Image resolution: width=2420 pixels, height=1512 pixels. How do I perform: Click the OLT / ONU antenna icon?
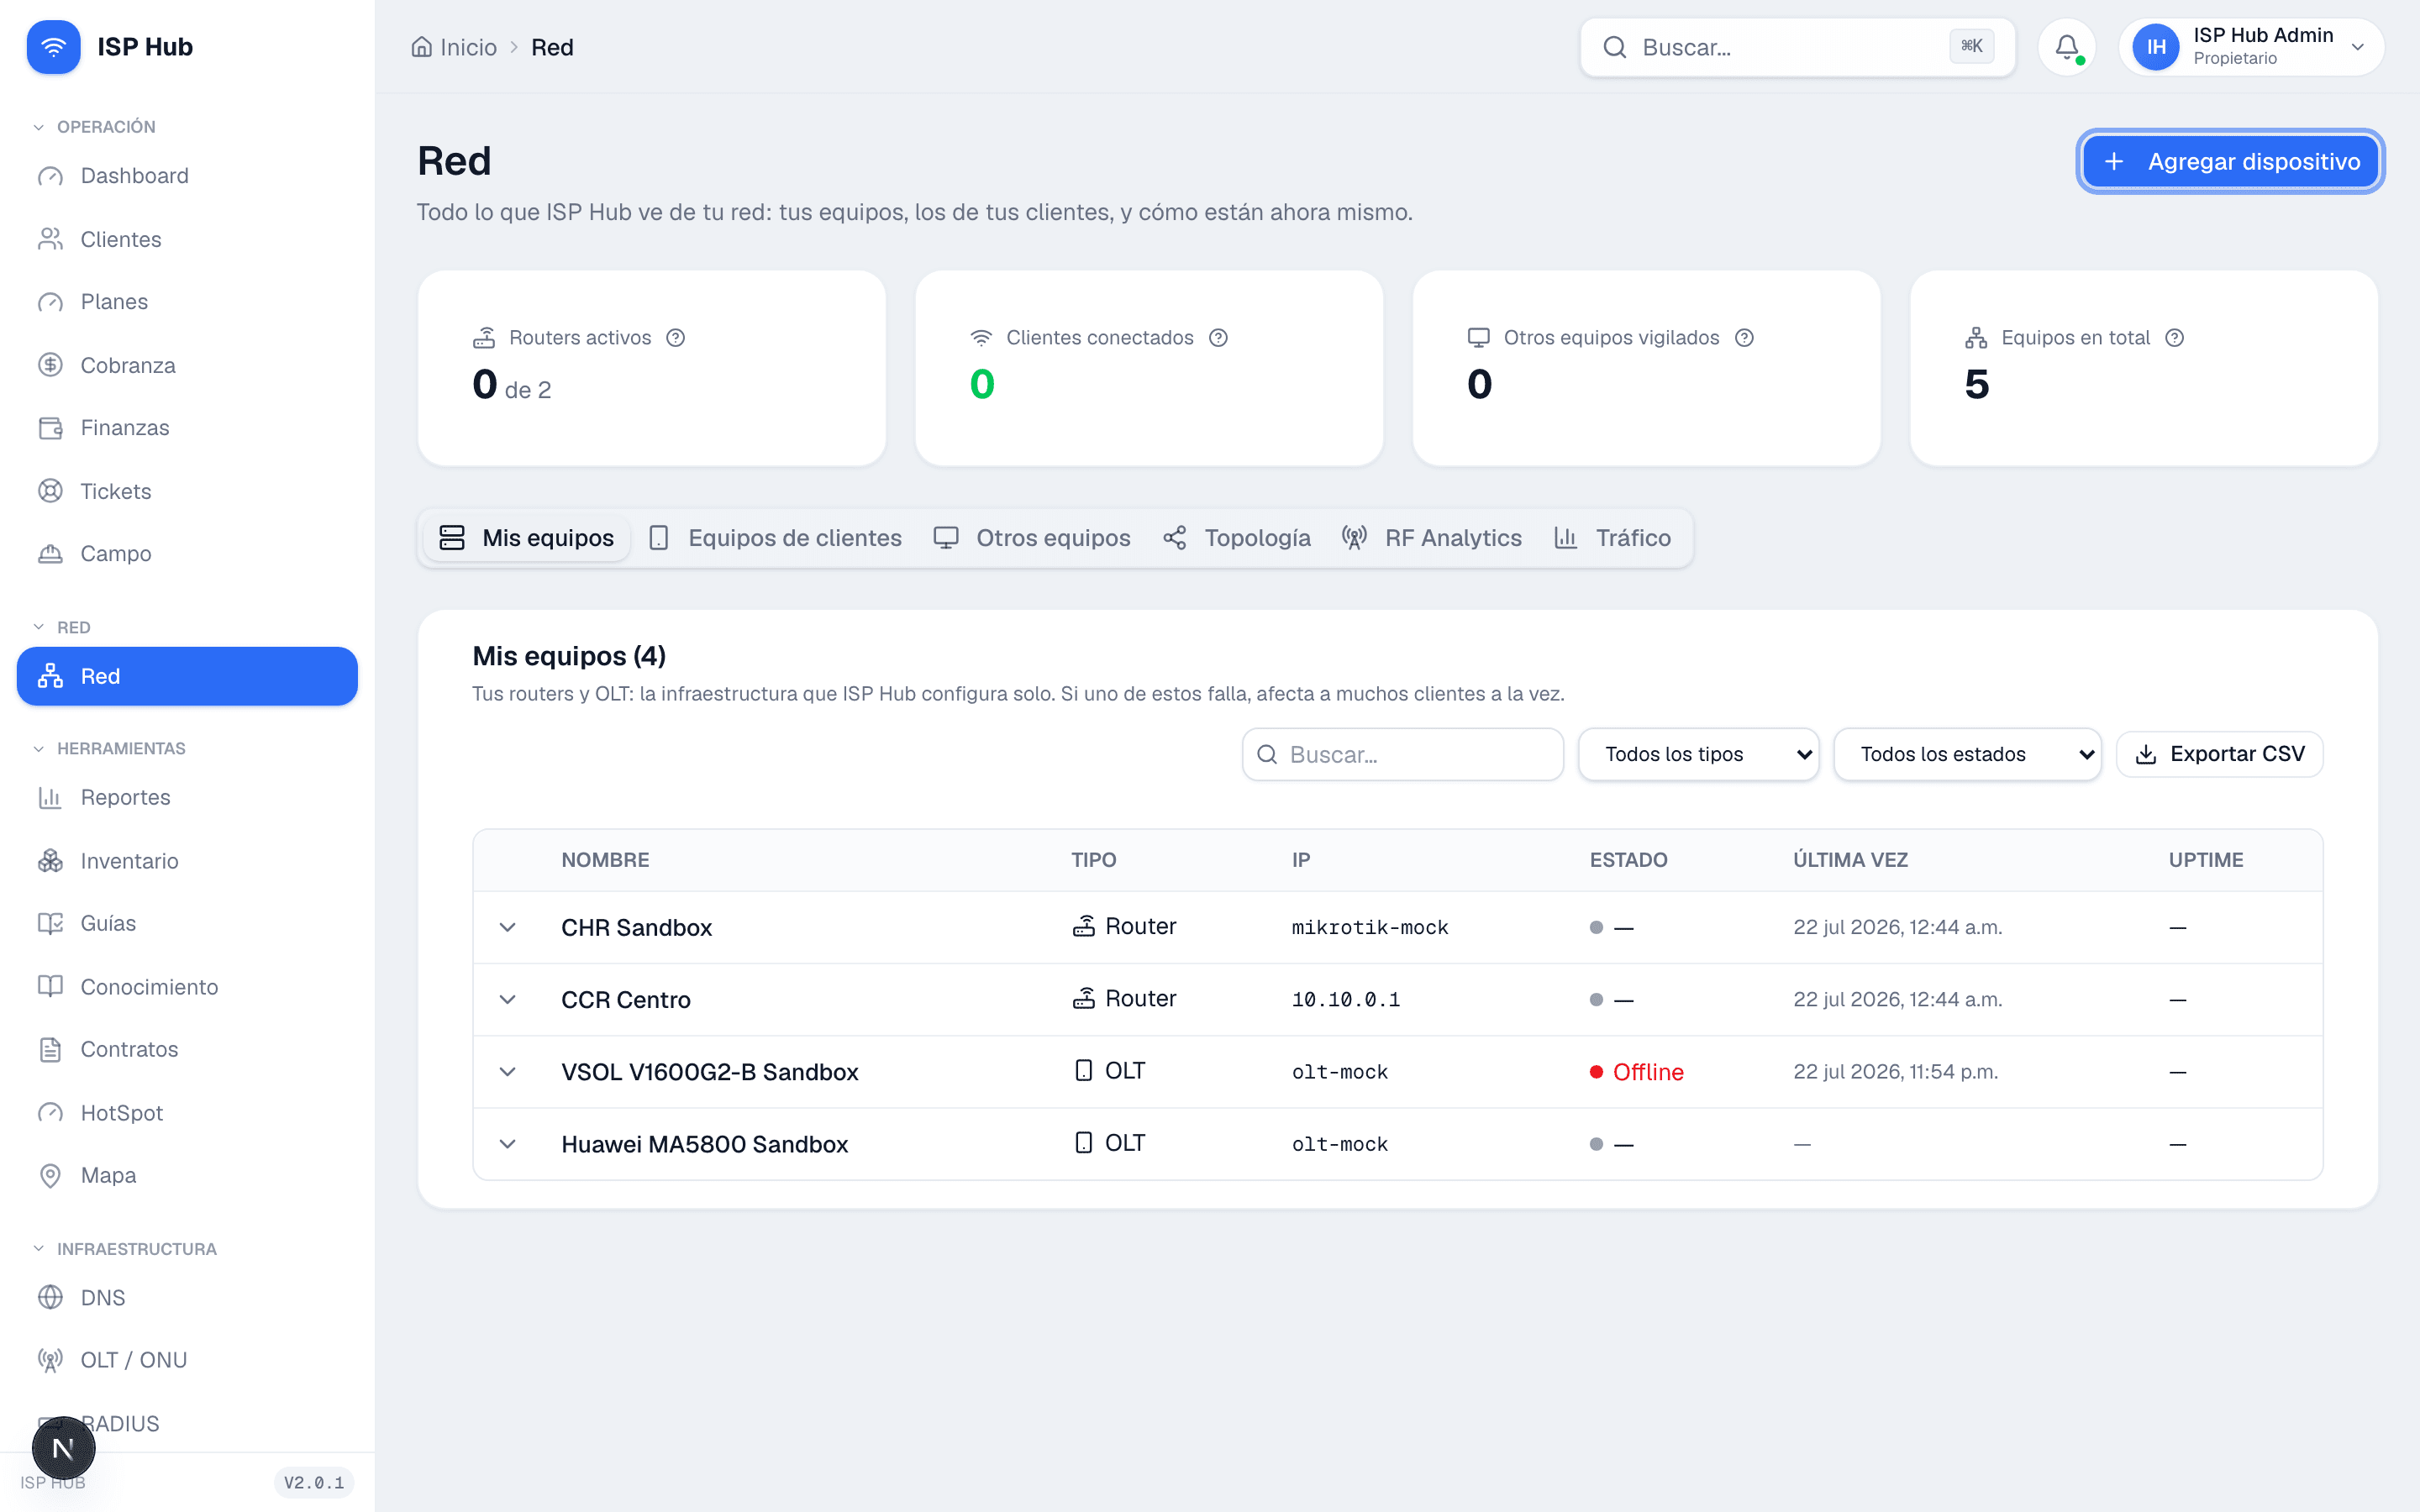[50, 1360]
